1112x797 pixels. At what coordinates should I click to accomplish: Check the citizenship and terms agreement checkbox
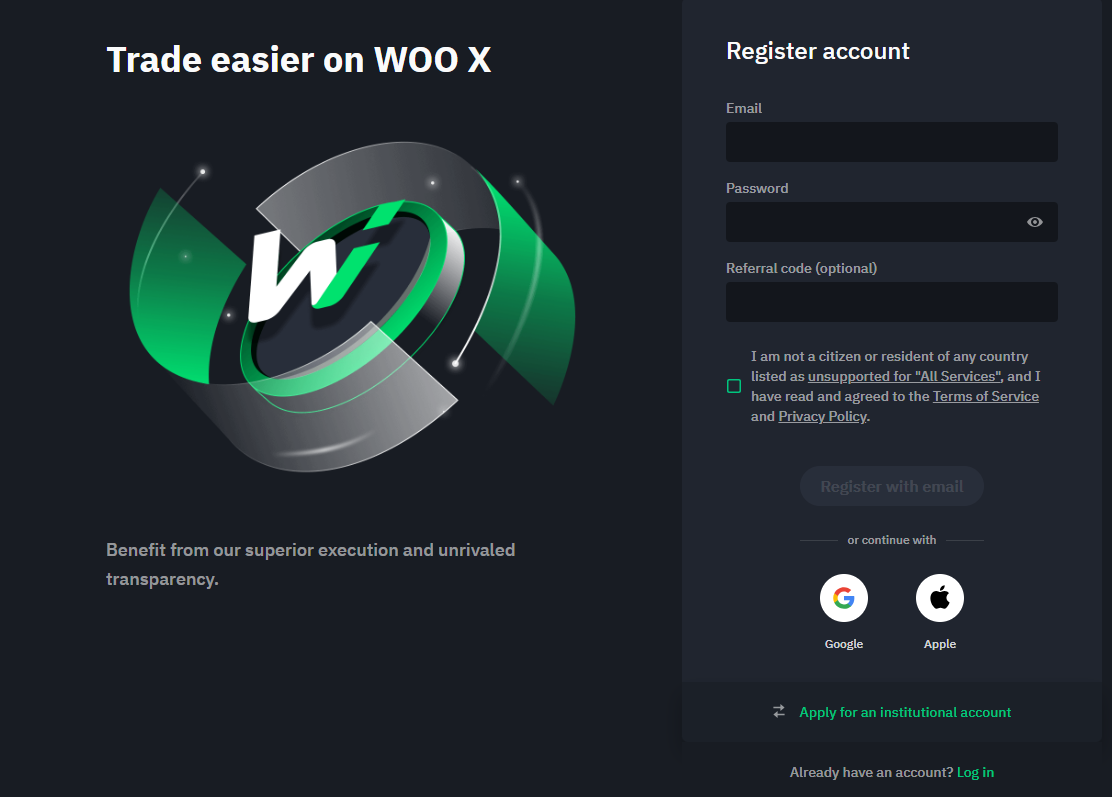[x=734, y=386]
